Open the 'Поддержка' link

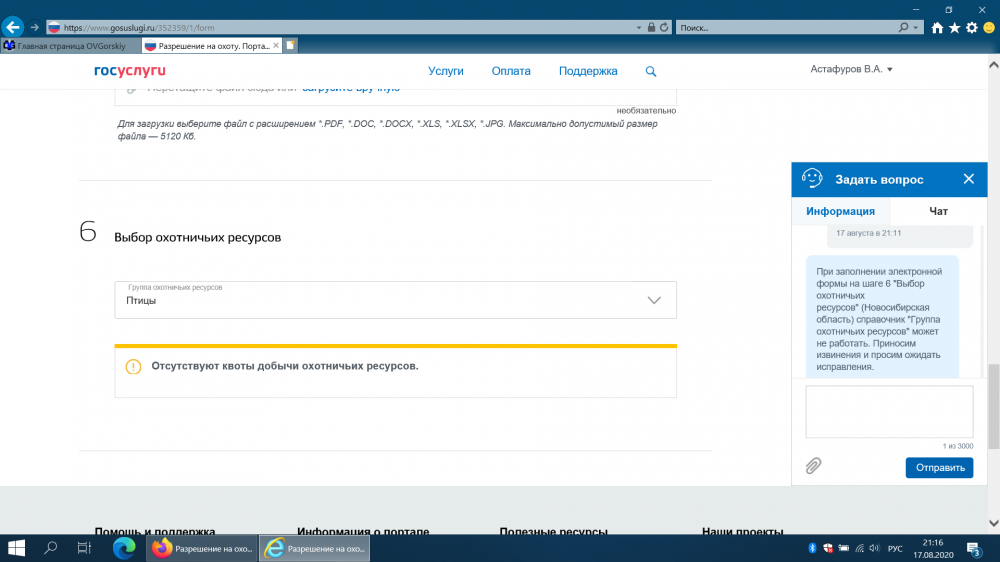588,71
